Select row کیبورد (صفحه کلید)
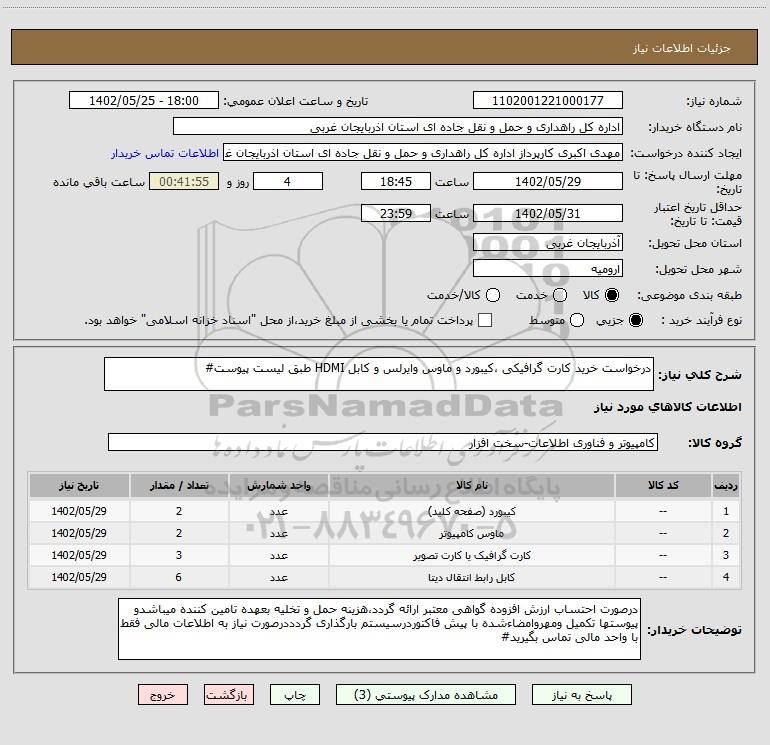Viewport: 770px width, 745px height. [x=385, y=511]
